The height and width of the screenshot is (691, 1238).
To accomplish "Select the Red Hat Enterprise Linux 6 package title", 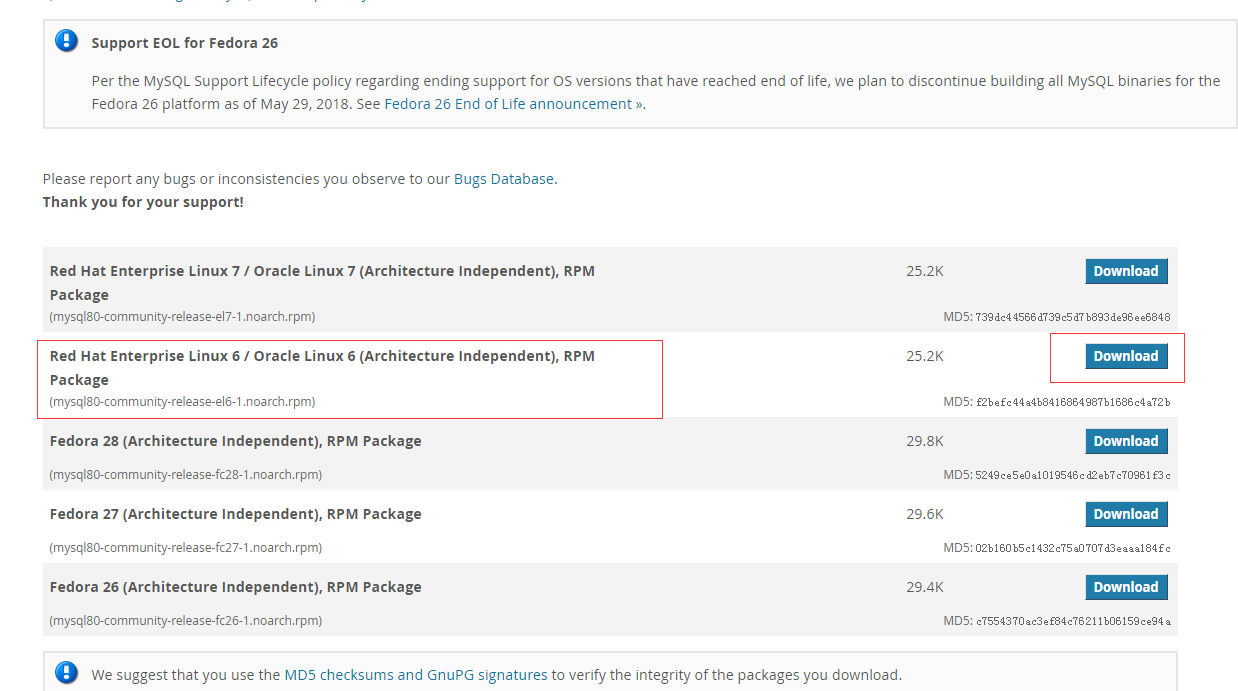I will [x=322, y=368].
